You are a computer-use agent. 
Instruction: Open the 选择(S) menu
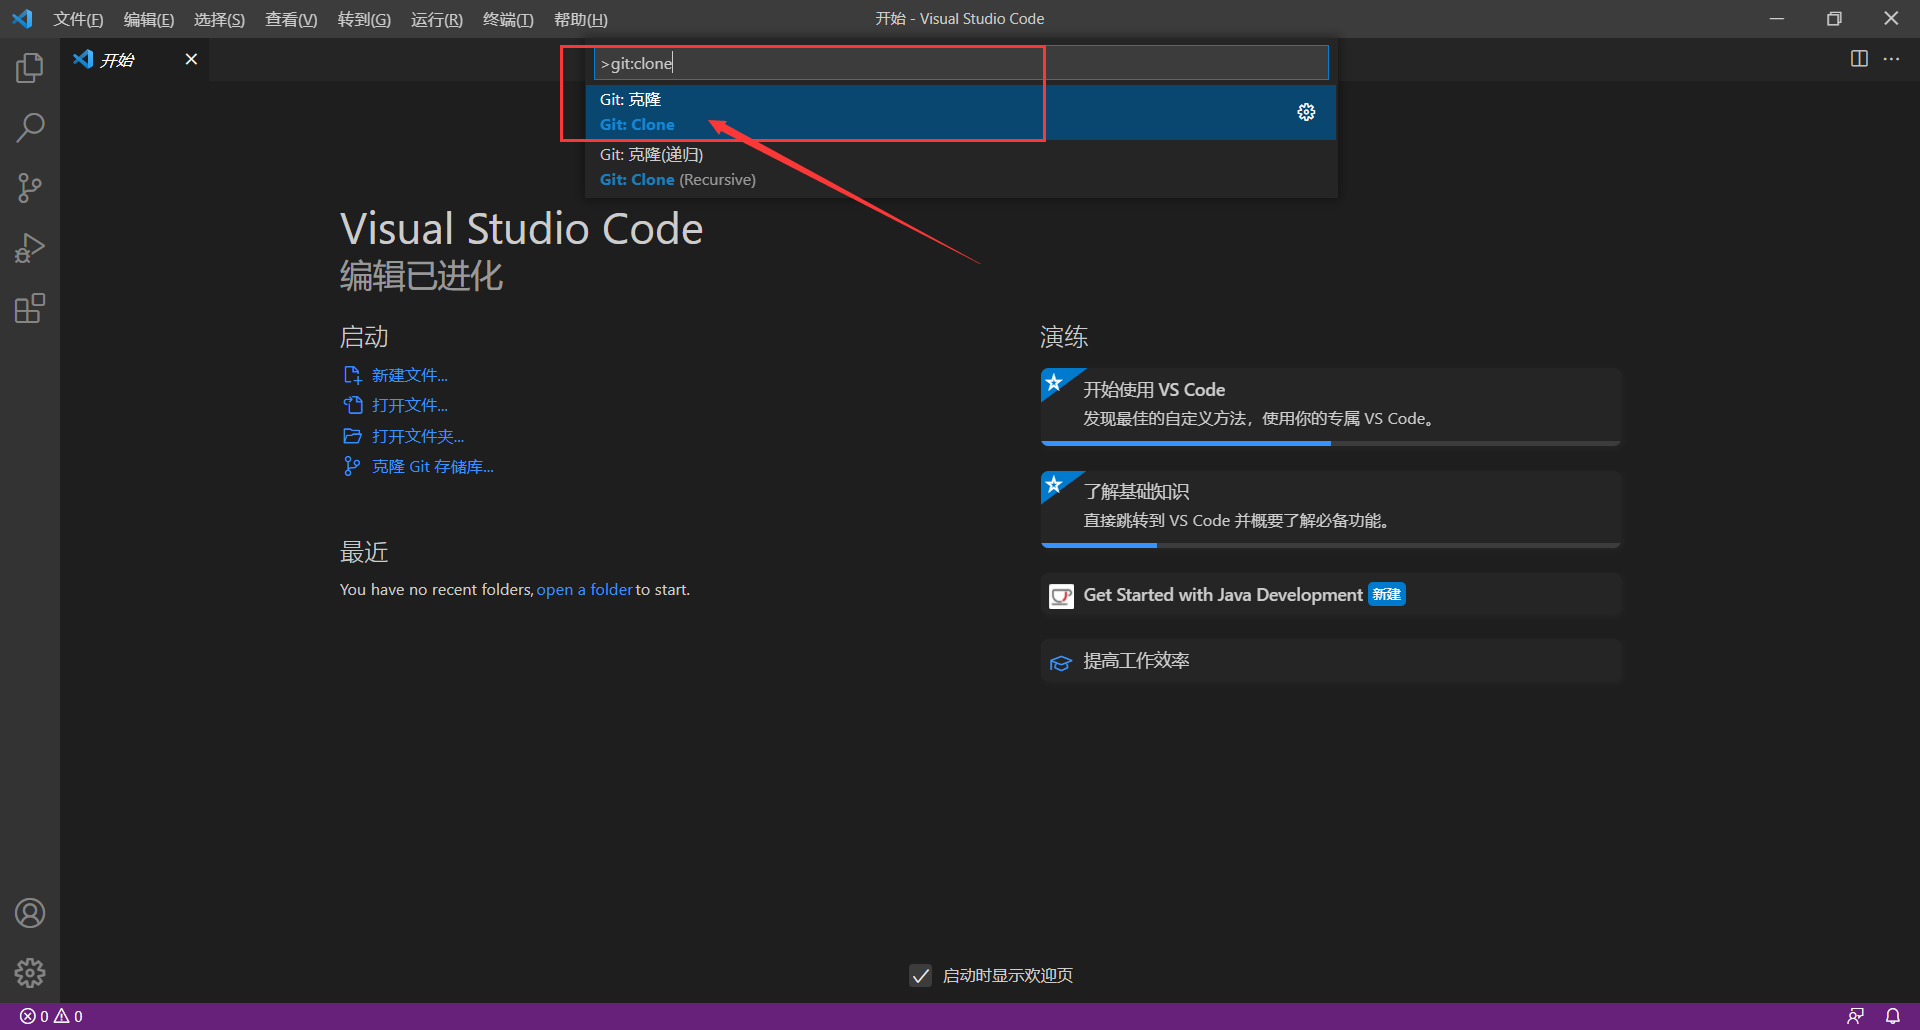pyautogui.click(x=219, y=19)
